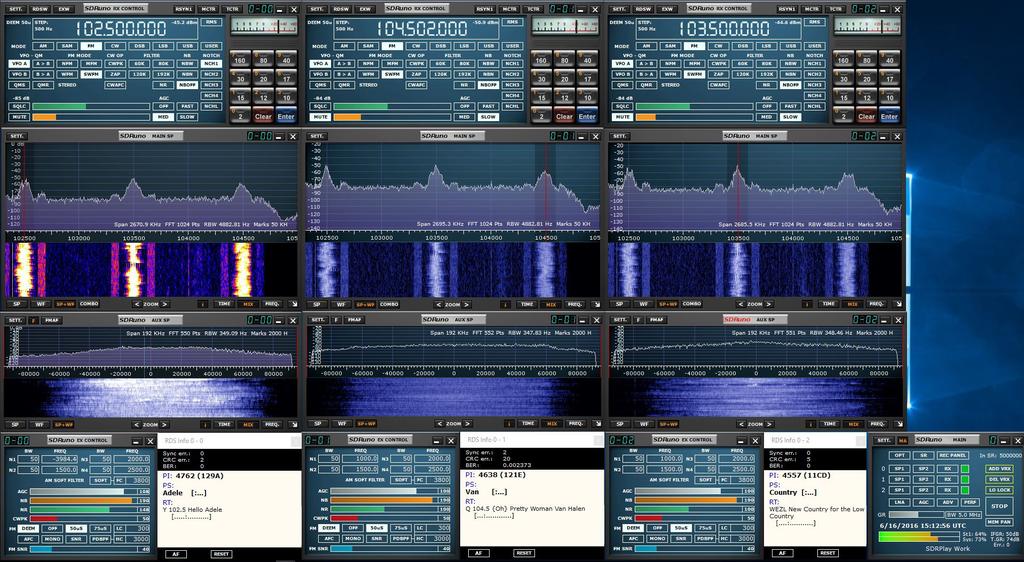Click the red Clear key on 102.500 RX Control
The width and height of the screenshot is (1024, 562).
click(x=263, y=115)
